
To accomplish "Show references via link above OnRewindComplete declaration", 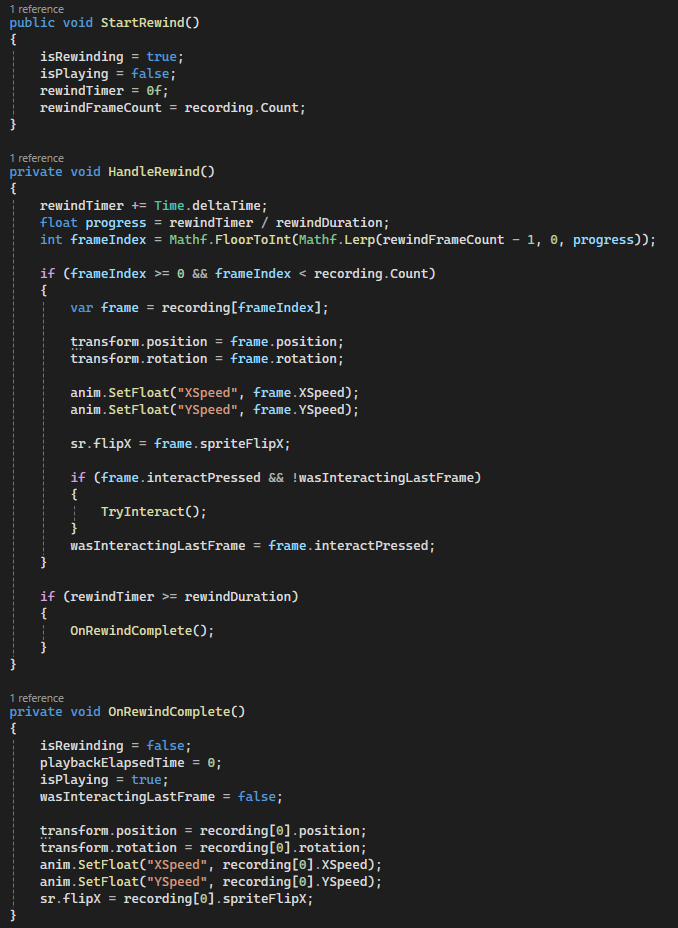I will point(36,698).
